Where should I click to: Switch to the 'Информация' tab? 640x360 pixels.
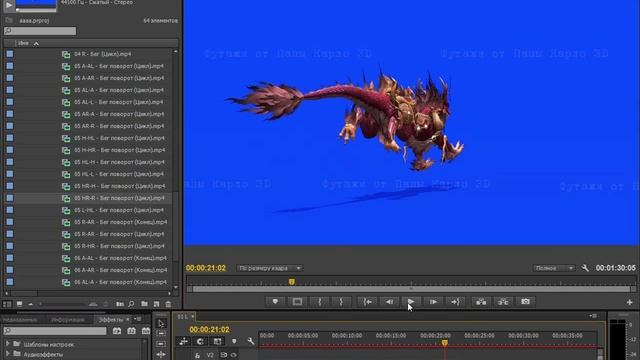68,320
